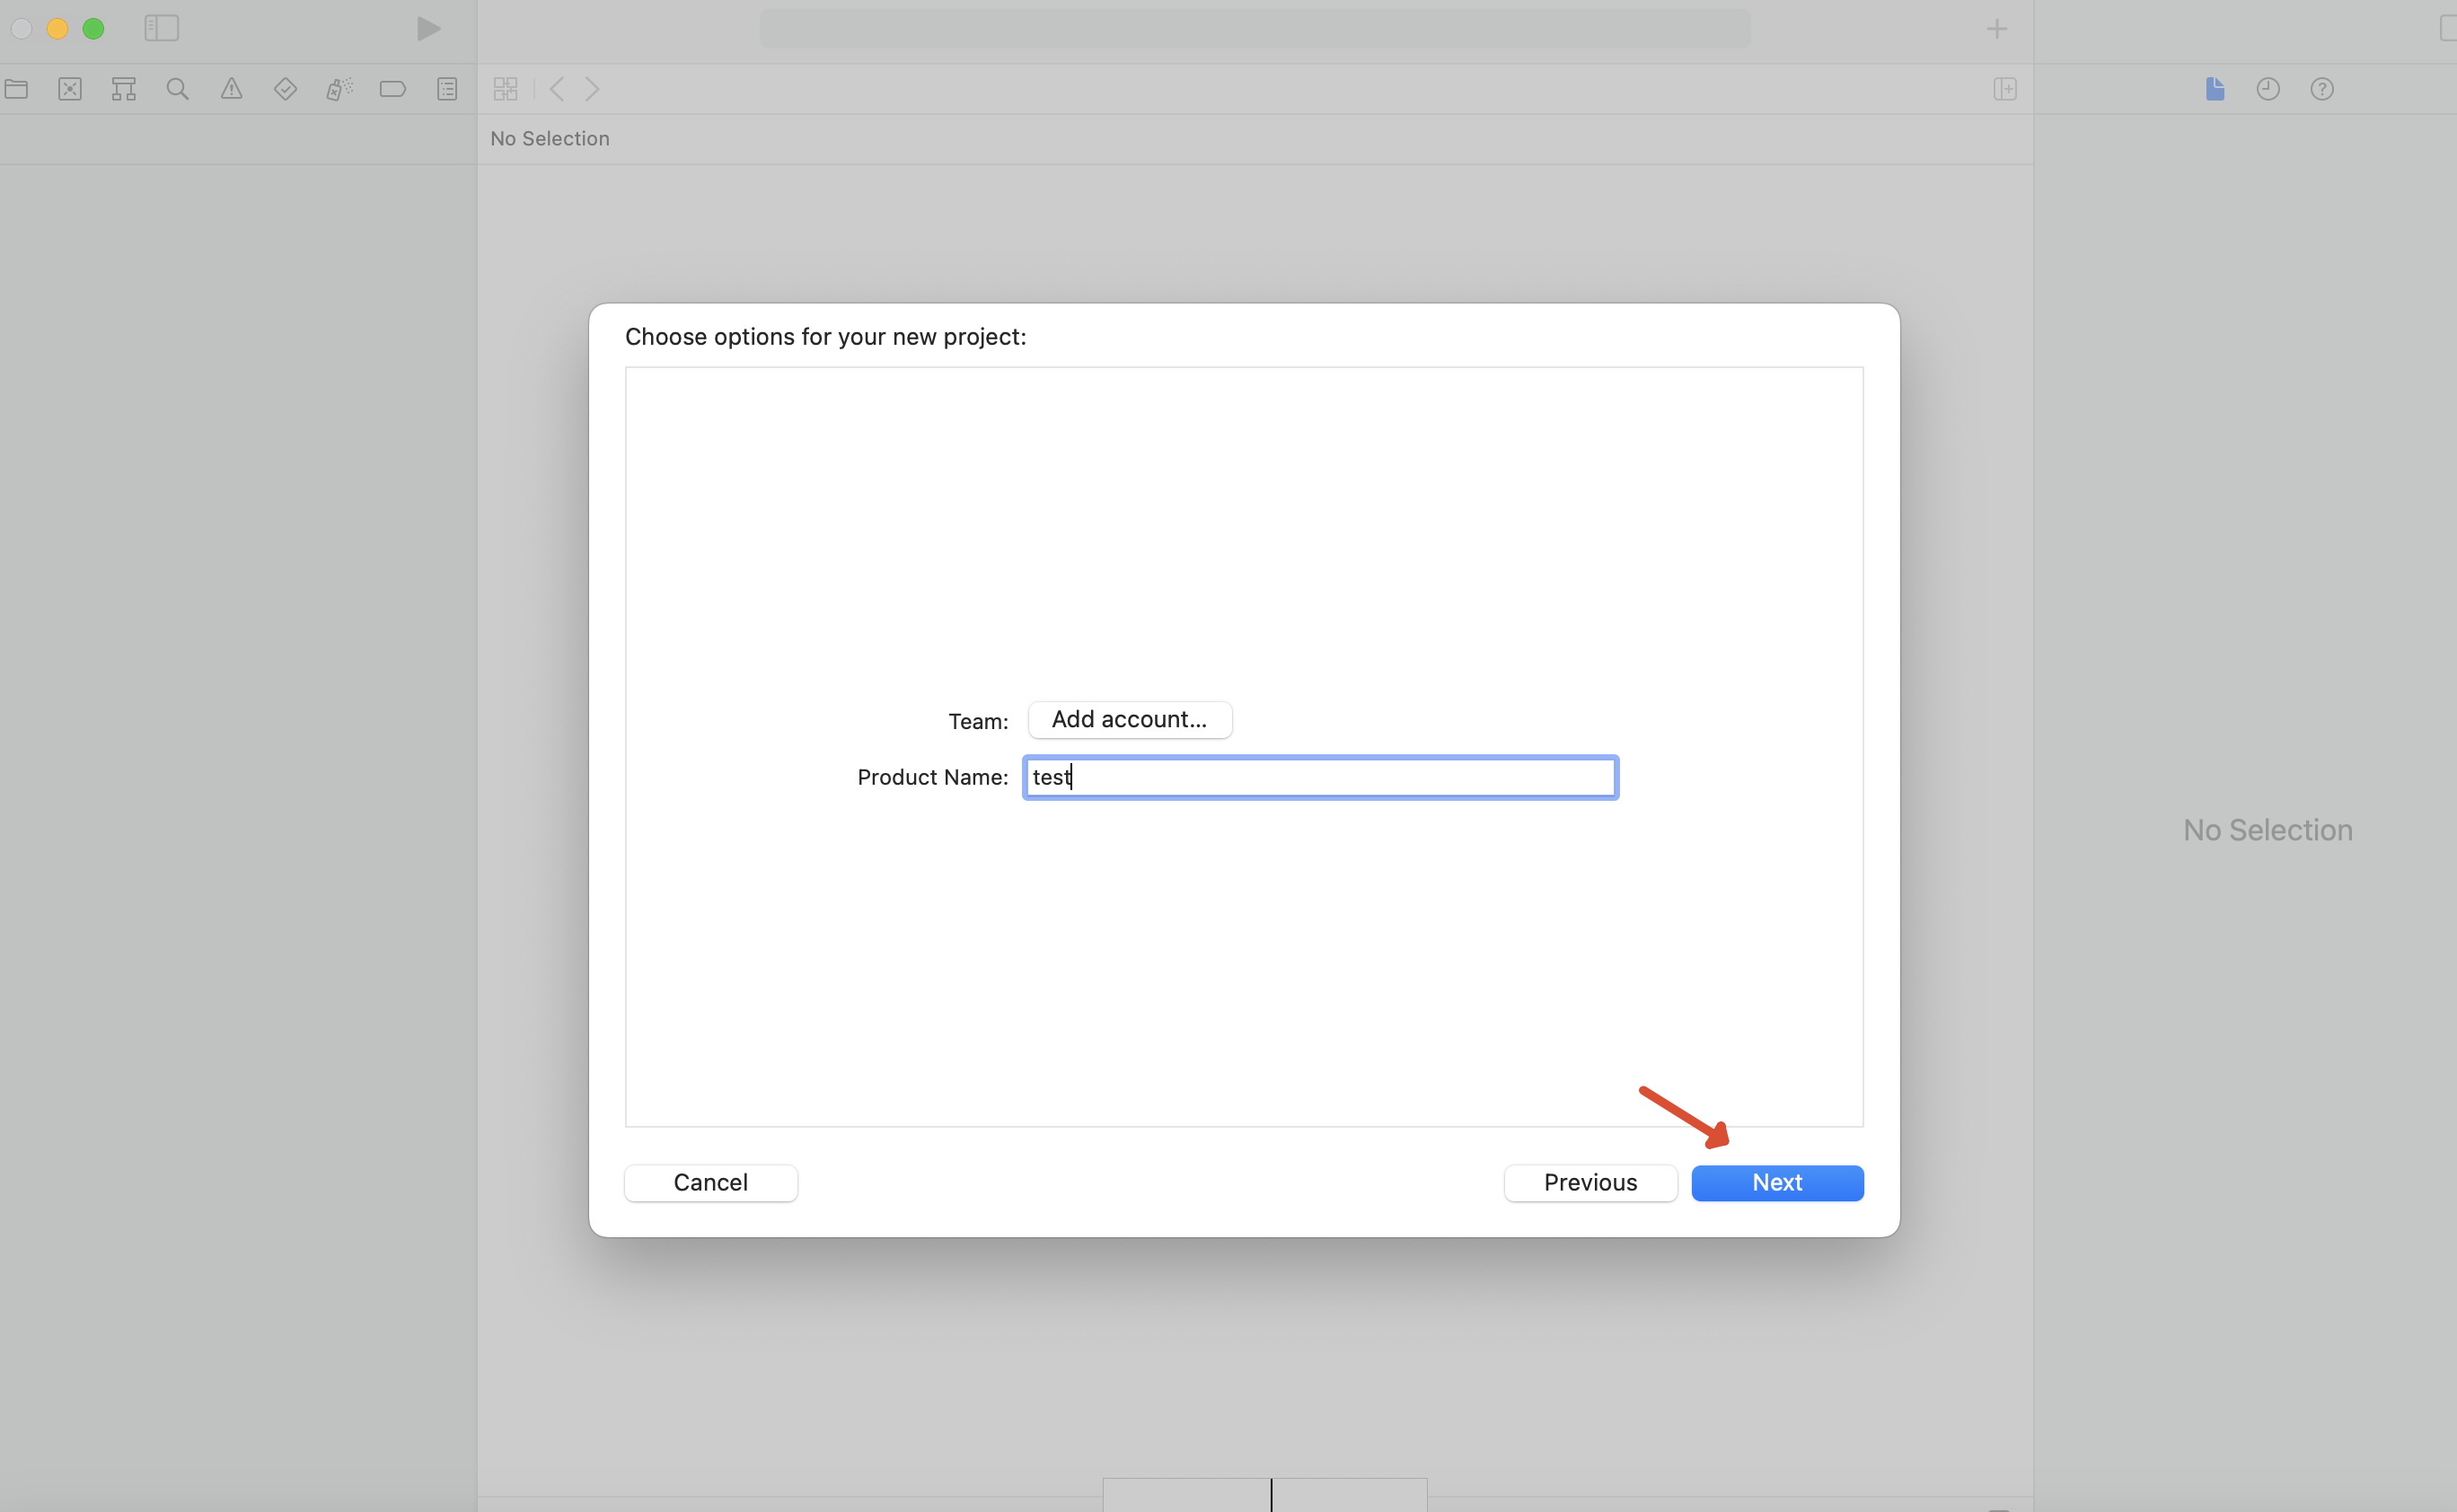Click the history navigator icon
The height and width of the screenshot is (1512, 2457).
(x=2269, y=88)
